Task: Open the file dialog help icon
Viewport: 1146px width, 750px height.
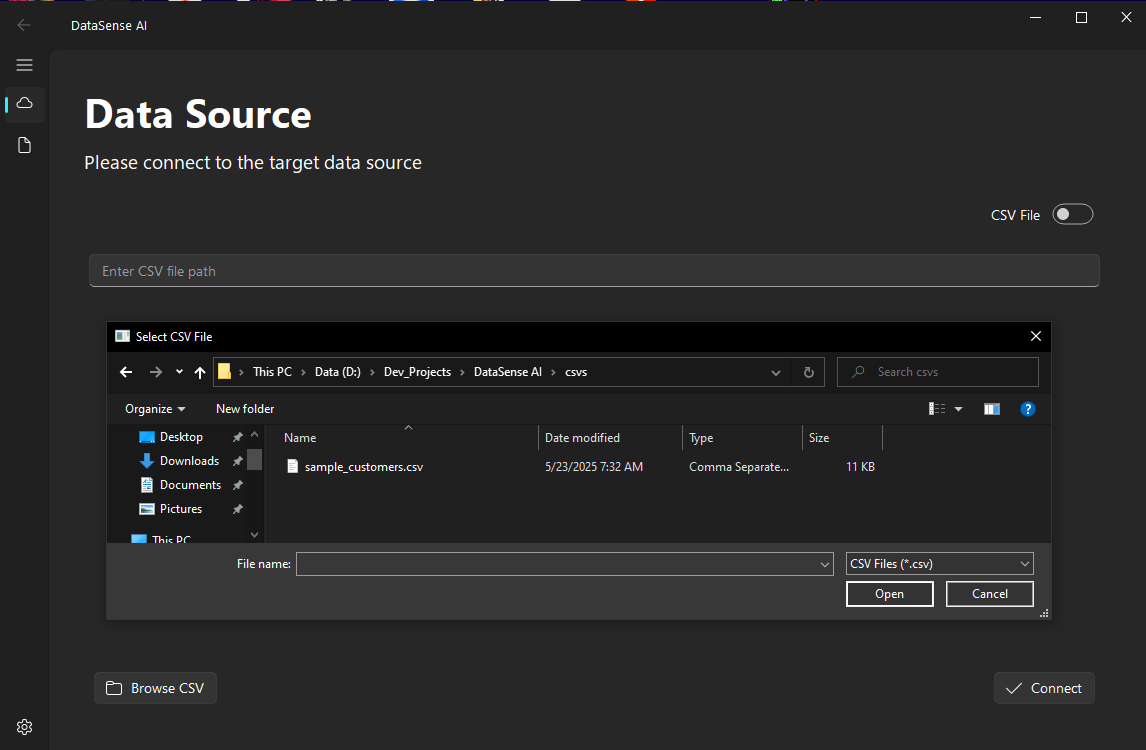Action: pyautogui.click(x=1027, y=409)
